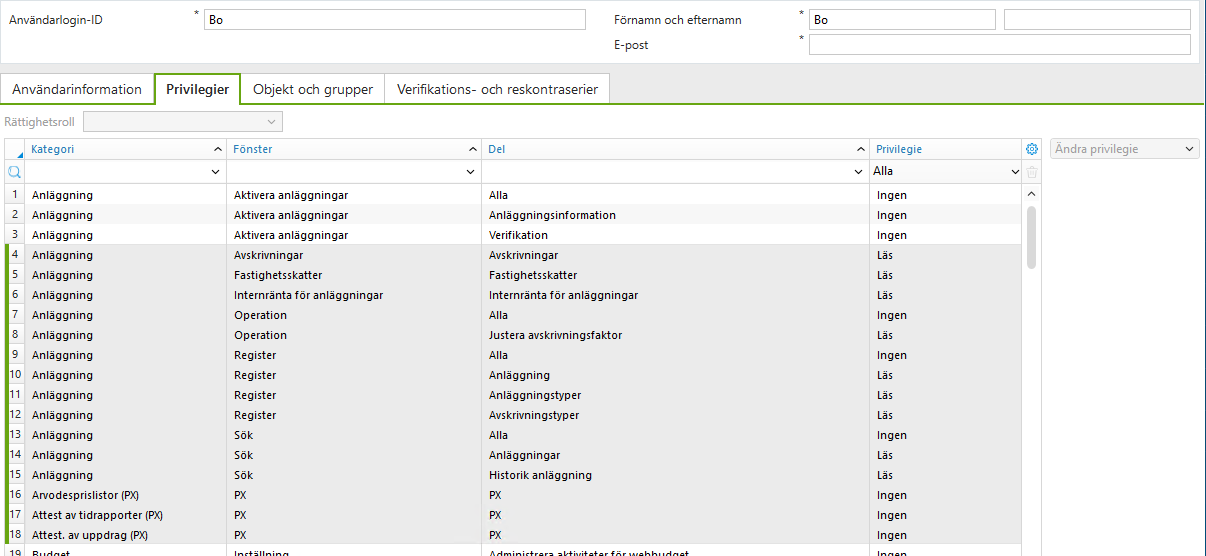
Task: Click 'Anläggningsinformation' cell in row 2
Action: click(676, 215)
